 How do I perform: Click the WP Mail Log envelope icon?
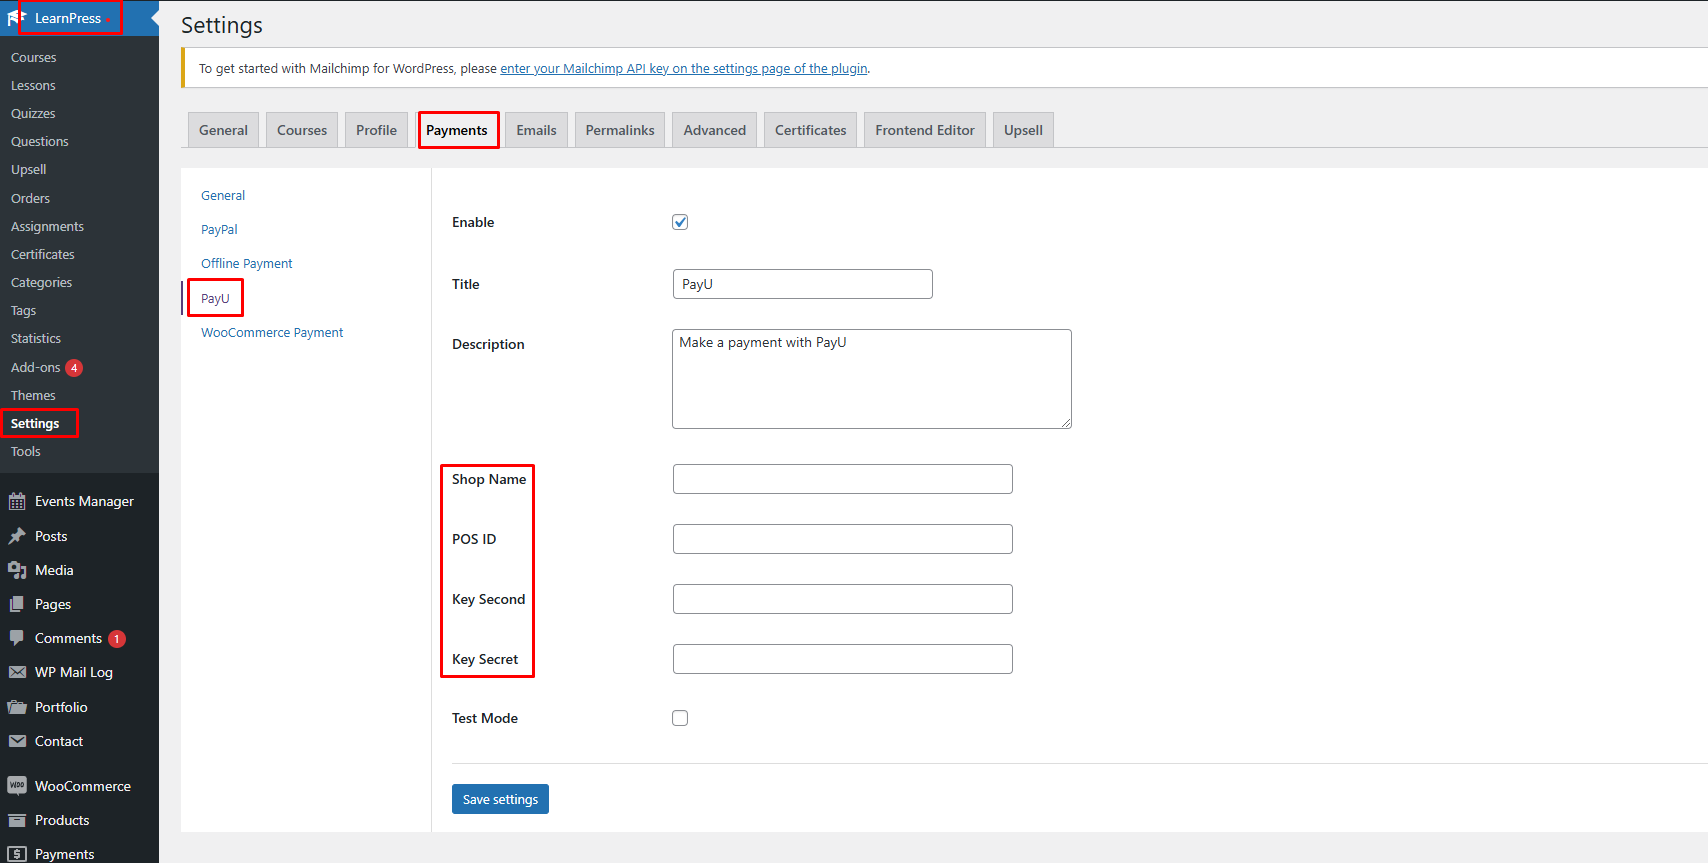tap(17, 672)
